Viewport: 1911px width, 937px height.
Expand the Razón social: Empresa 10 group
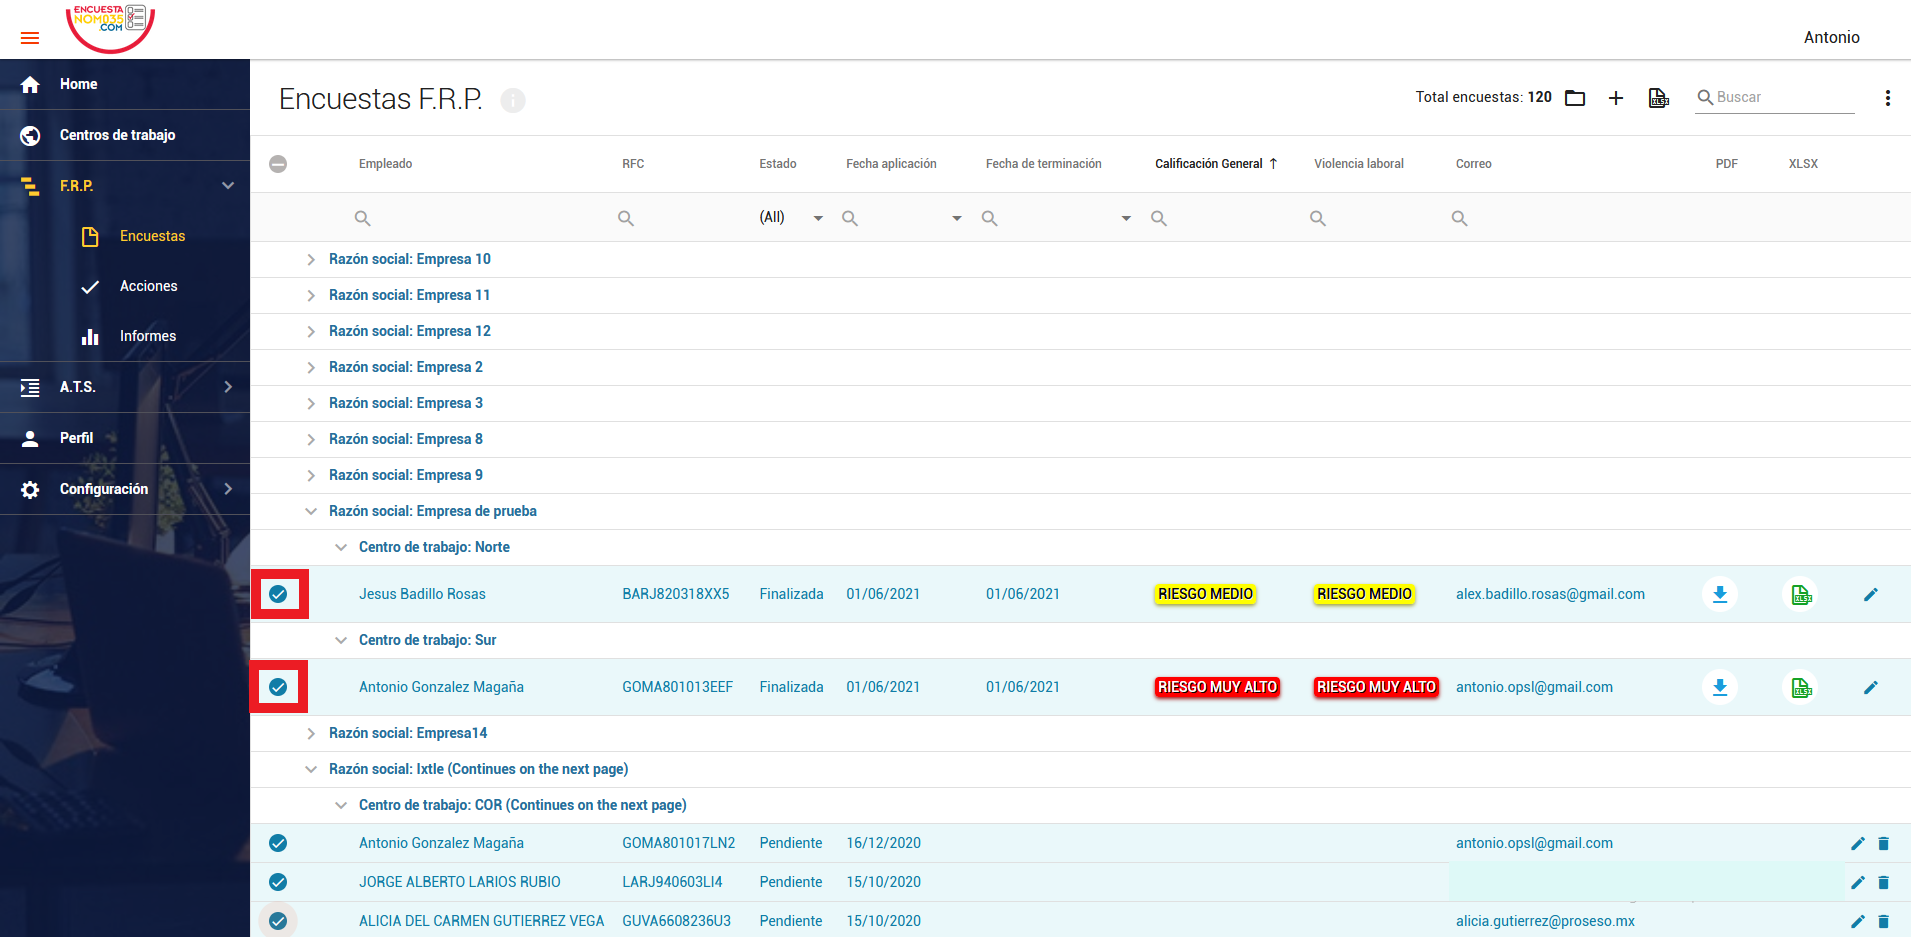click(x=310, y=260)
